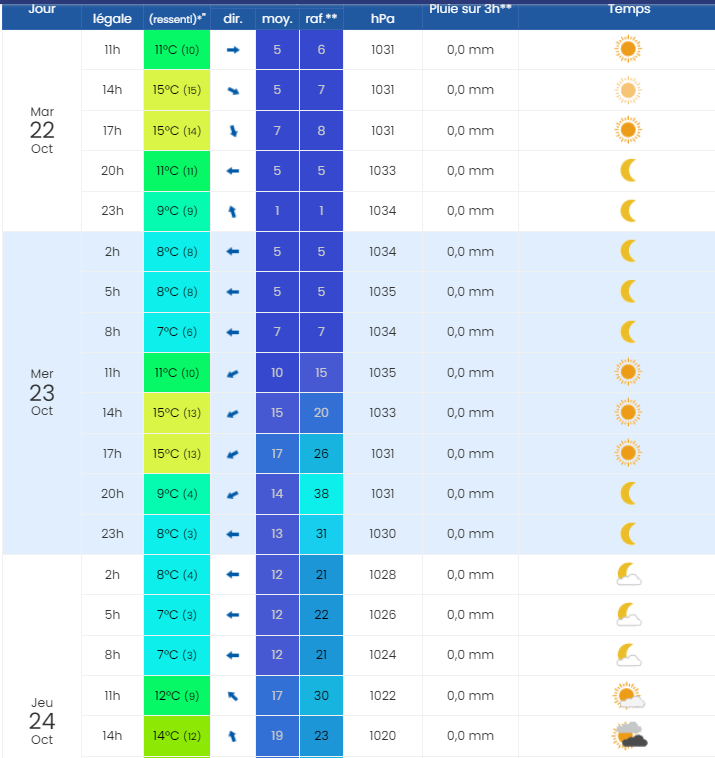Click the wind direction arrow for Thursday 11h

(x=233, y=695)
